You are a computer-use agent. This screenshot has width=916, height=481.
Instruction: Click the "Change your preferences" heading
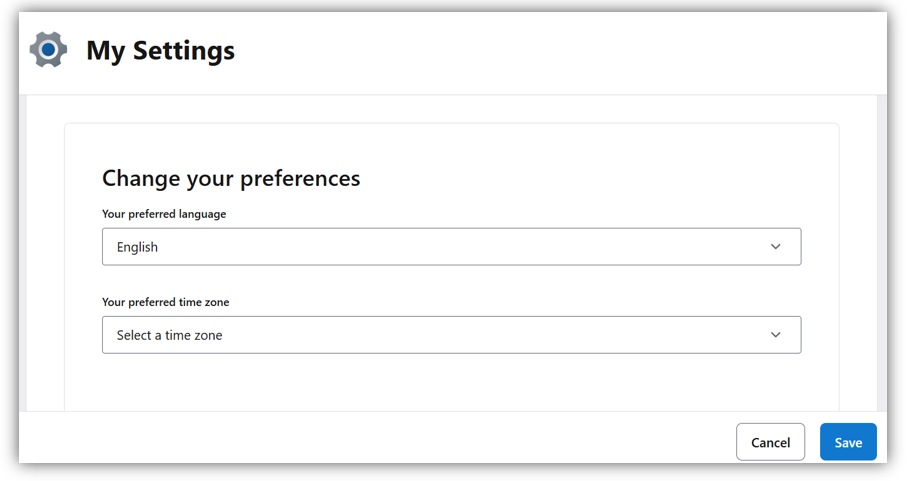(x=231, y=179)
